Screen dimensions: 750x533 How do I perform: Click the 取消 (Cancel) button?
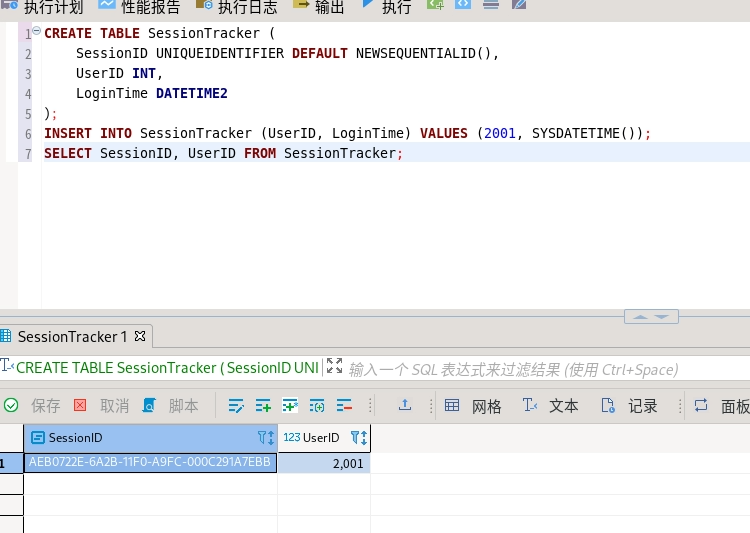[101, 406]
